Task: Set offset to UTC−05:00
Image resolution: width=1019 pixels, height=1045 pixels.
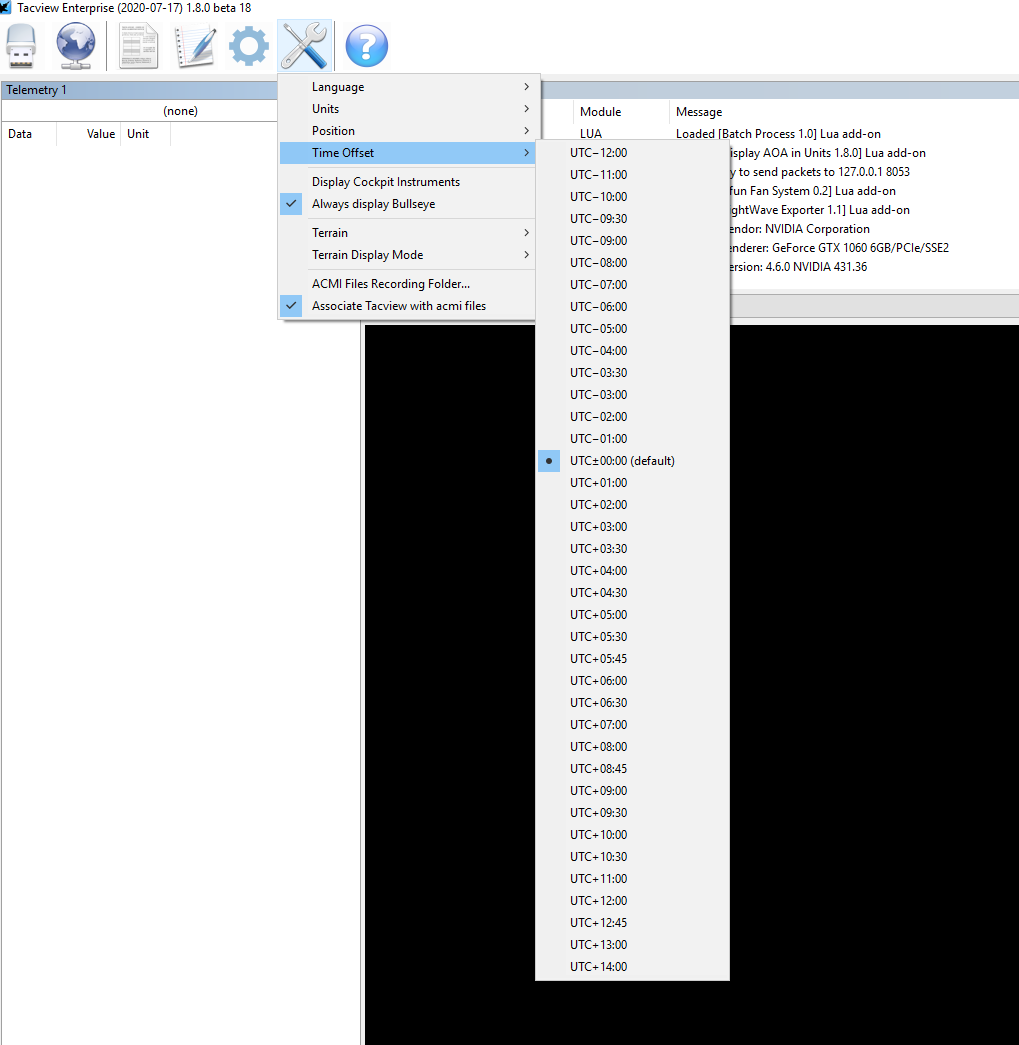Action: (632, 329)
